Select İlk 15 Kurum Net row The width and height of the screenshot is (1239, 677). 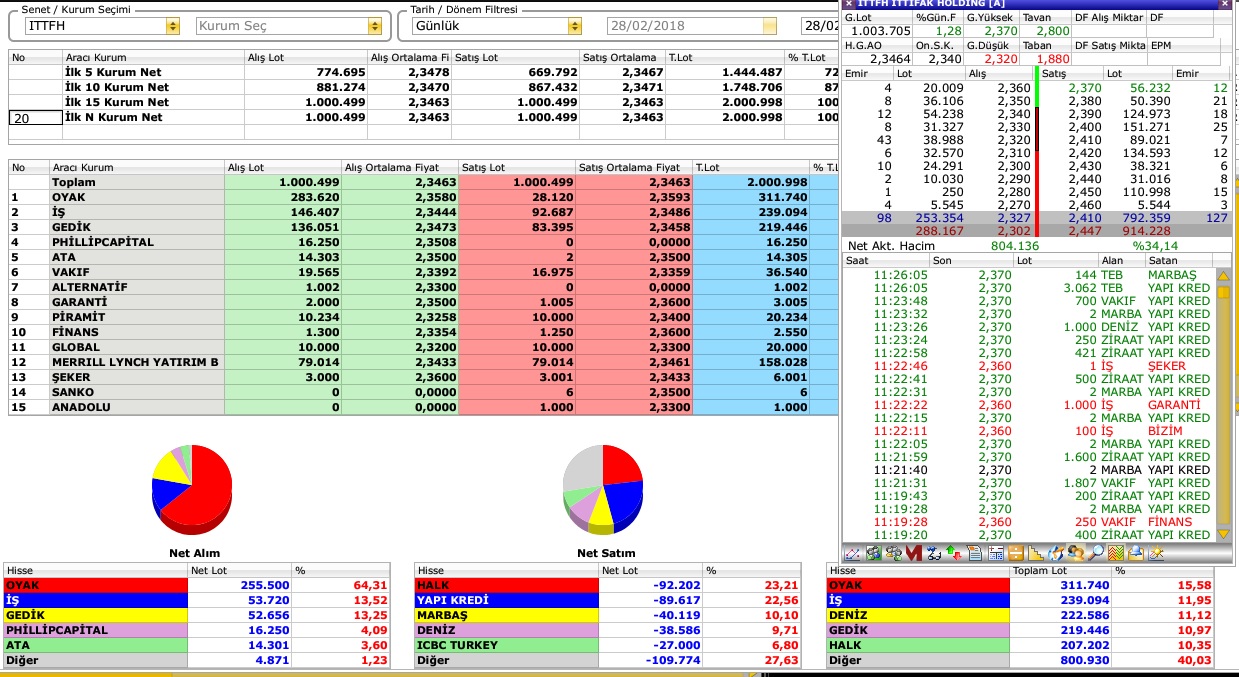click(425, 102)
